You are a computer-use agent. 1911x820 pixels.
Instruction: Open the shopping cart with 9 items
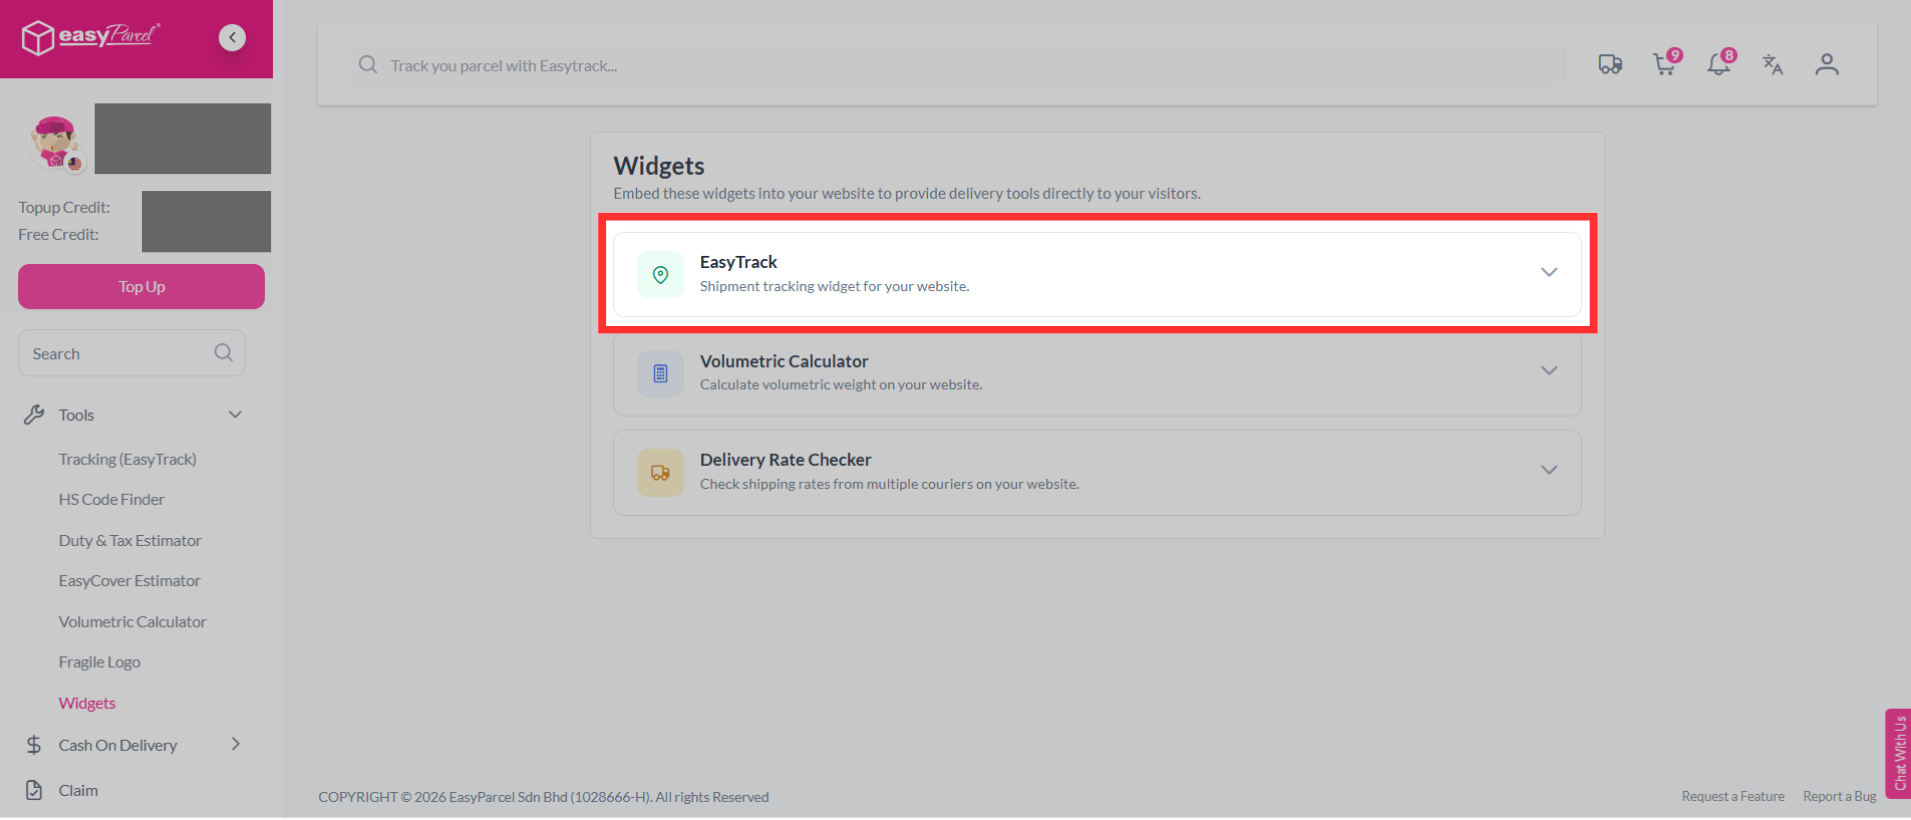[1666, 63]
